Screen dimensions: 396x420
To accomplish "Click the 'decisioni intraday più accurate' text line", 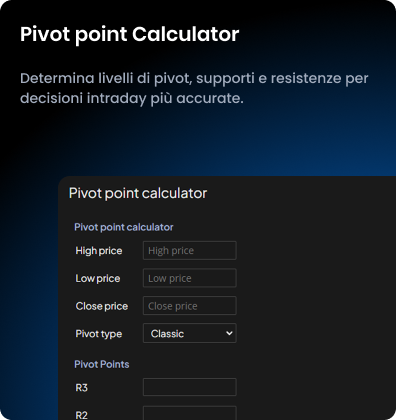I will tap(132, 99).
